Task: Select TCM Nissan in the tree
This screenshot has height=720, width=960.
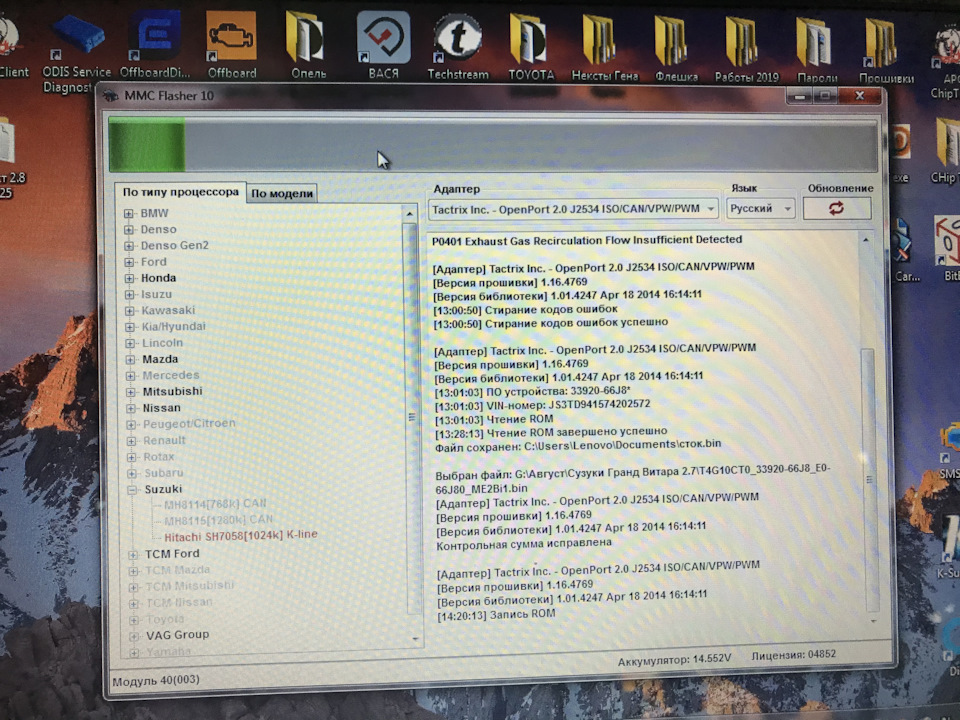Action: pos(179,602)
